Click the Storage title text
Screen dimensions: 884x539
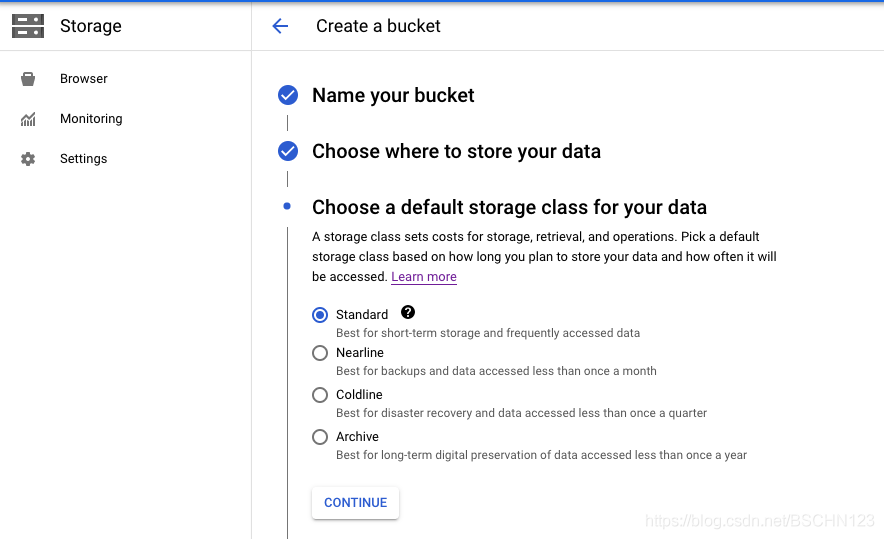click(x=91, y=26)
